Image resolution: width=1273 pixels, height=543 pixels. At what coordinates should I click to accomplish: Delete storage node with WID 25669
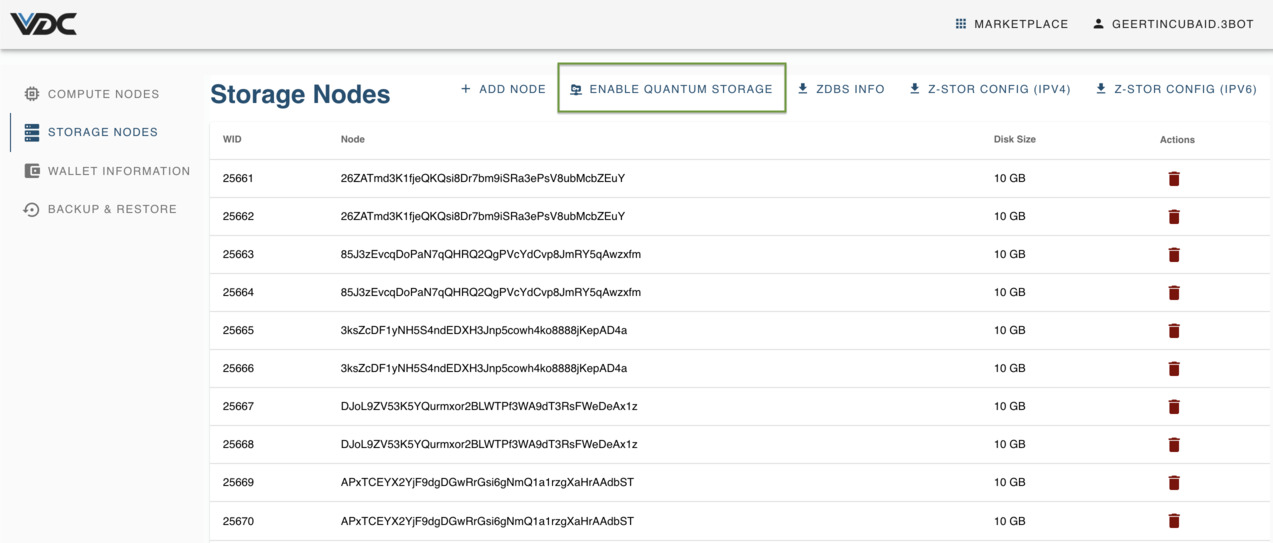(x=1174, y=483)
